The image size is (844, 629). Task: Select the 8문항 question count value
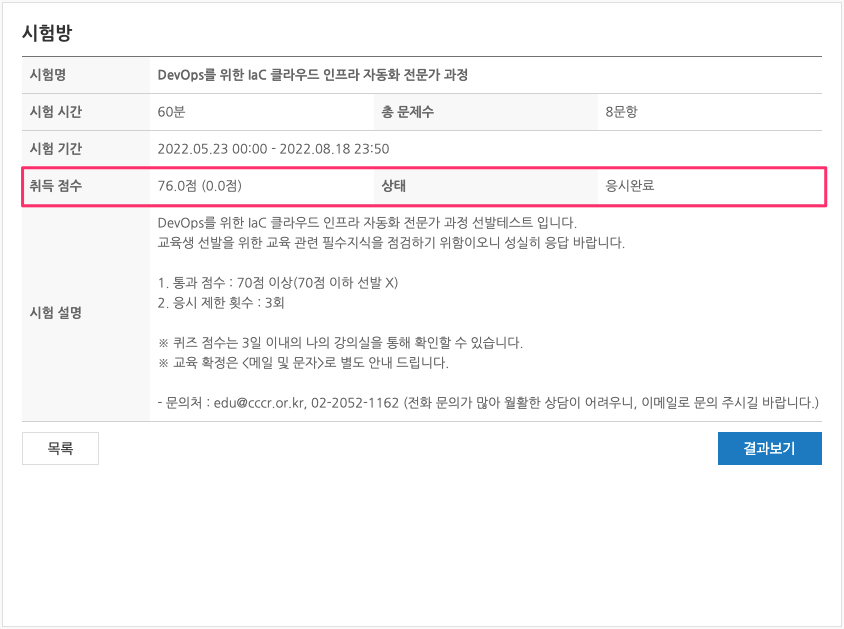pyautogui.click(x=621, y=112)
